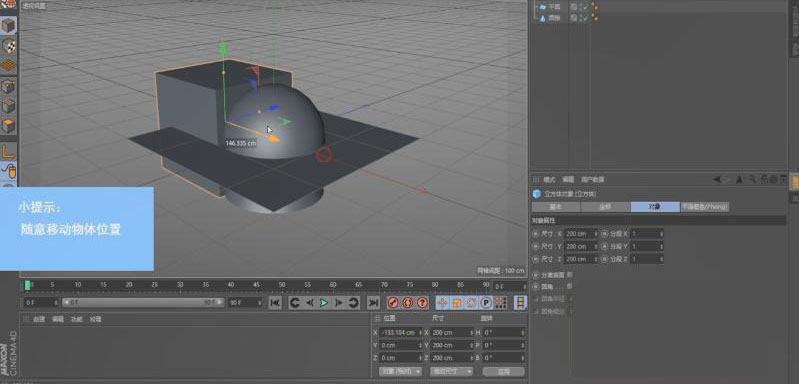Viewport: 799px width, 384px height.
Task: Click the 尺寸 Y field in Attributes
Action: 581,246
